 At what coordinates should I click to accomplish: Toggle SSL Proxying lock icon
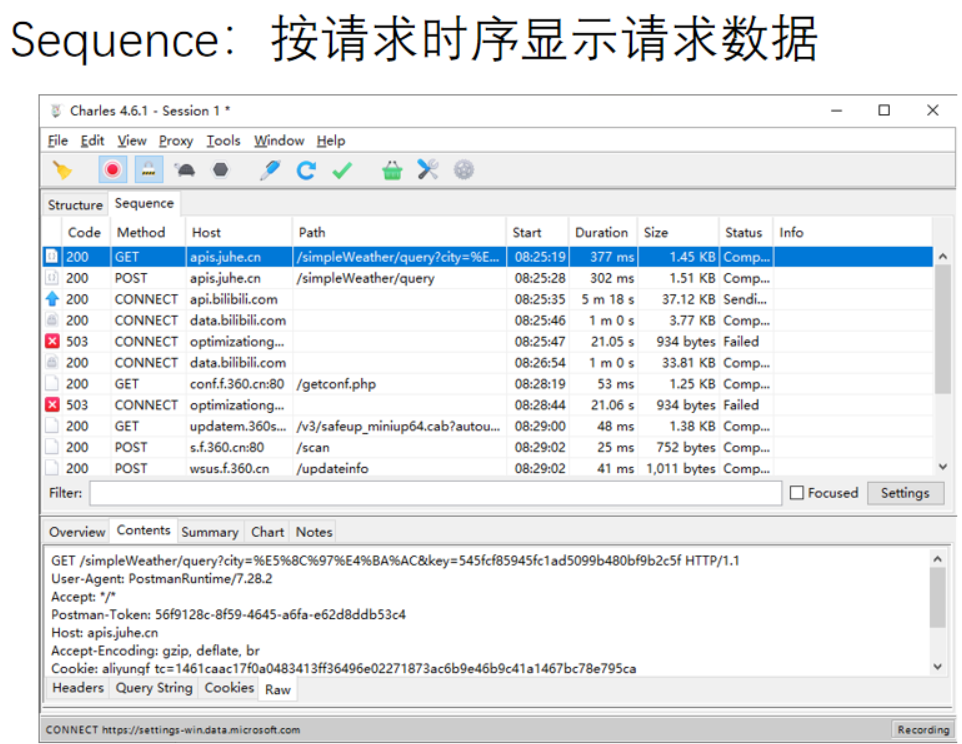148,170
